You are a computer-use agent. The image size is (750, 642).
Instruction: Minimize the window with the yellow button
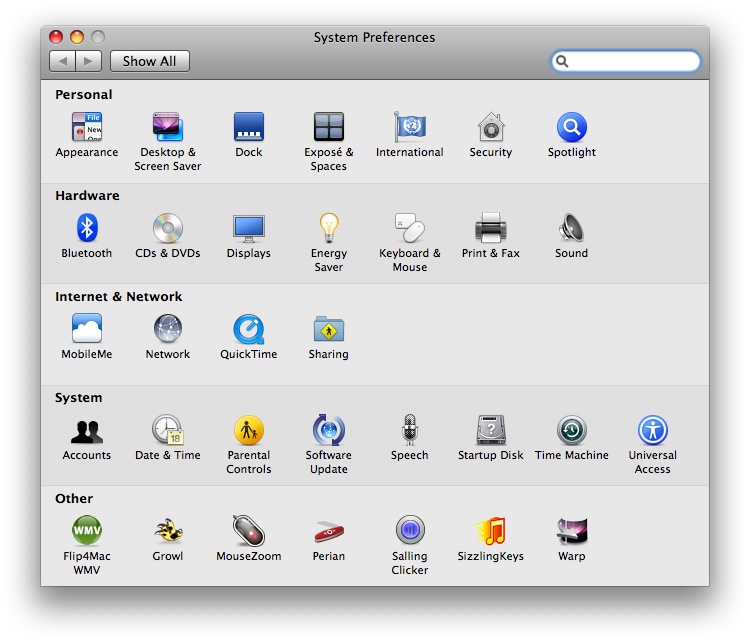click(77, 37)
